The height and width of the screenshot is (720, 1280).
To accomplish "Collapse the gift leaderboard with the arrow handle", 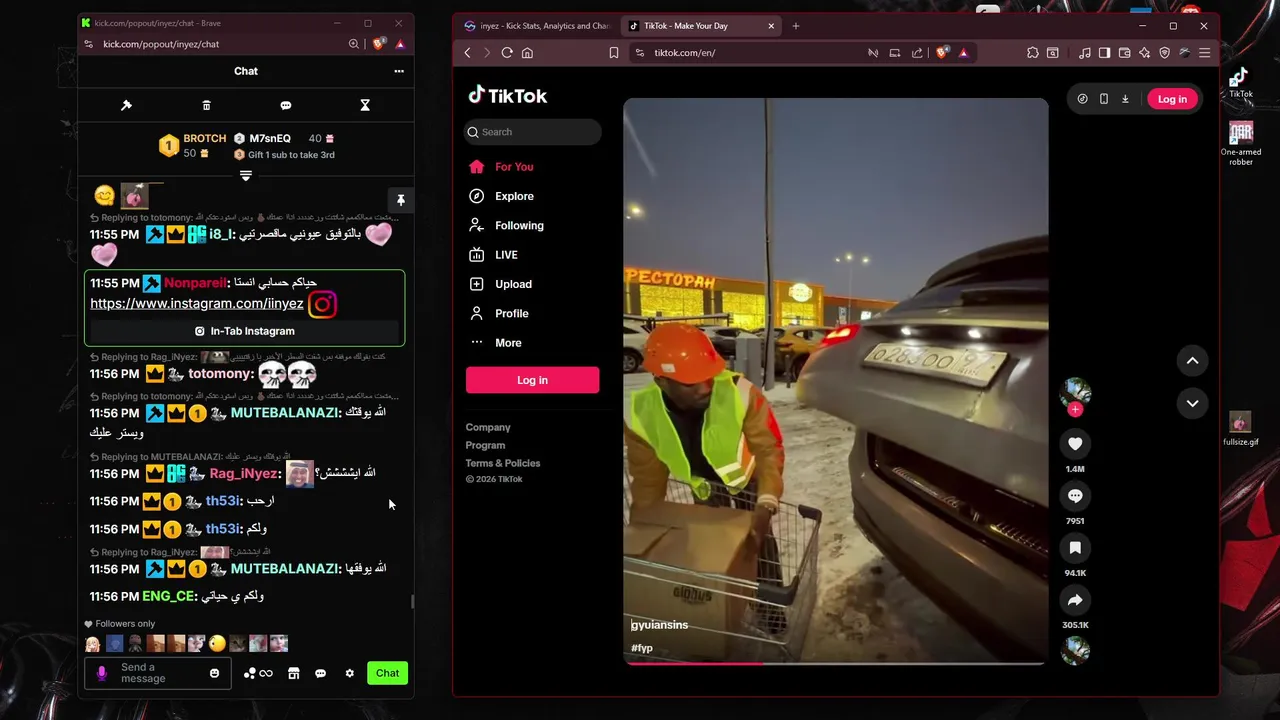I will coord(245,176).
